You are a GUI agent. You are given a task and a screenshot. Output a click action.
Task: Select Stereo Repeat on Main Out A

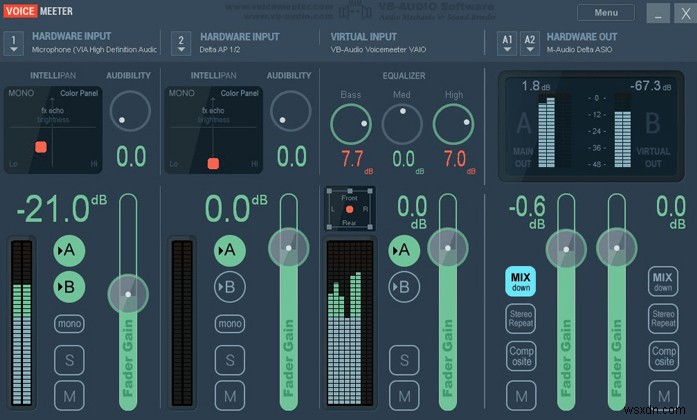(x=521, y=319)
